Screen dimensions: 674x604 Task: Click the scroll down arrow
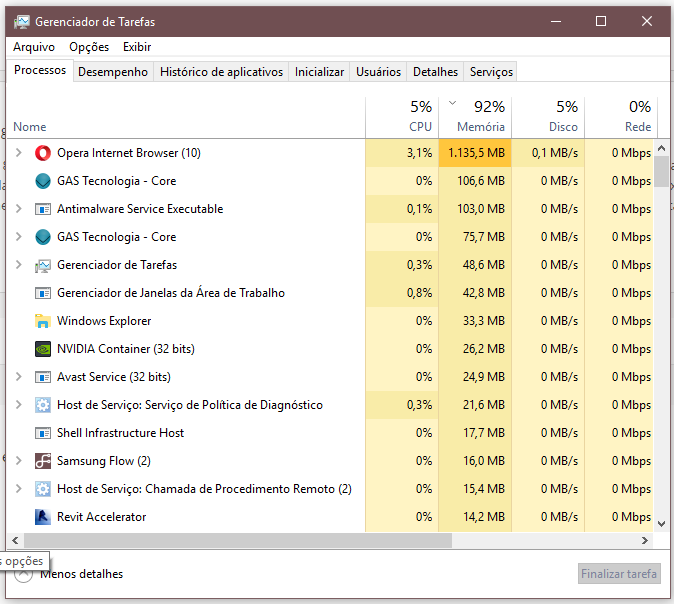click(662, 524)
